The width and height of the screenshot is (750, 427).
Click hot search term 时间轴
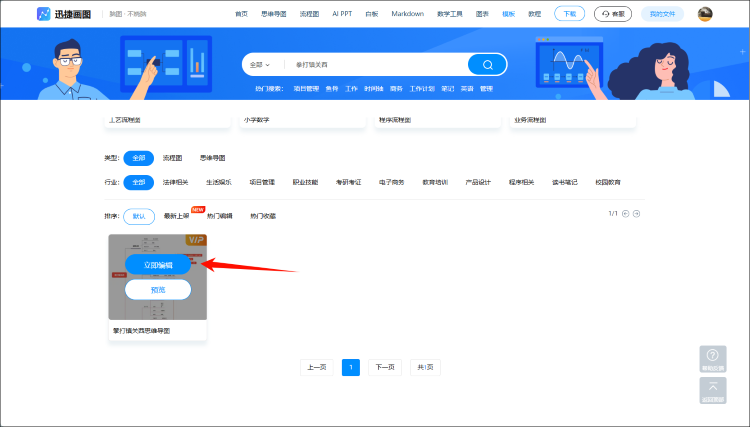click(x=374, y=89)
